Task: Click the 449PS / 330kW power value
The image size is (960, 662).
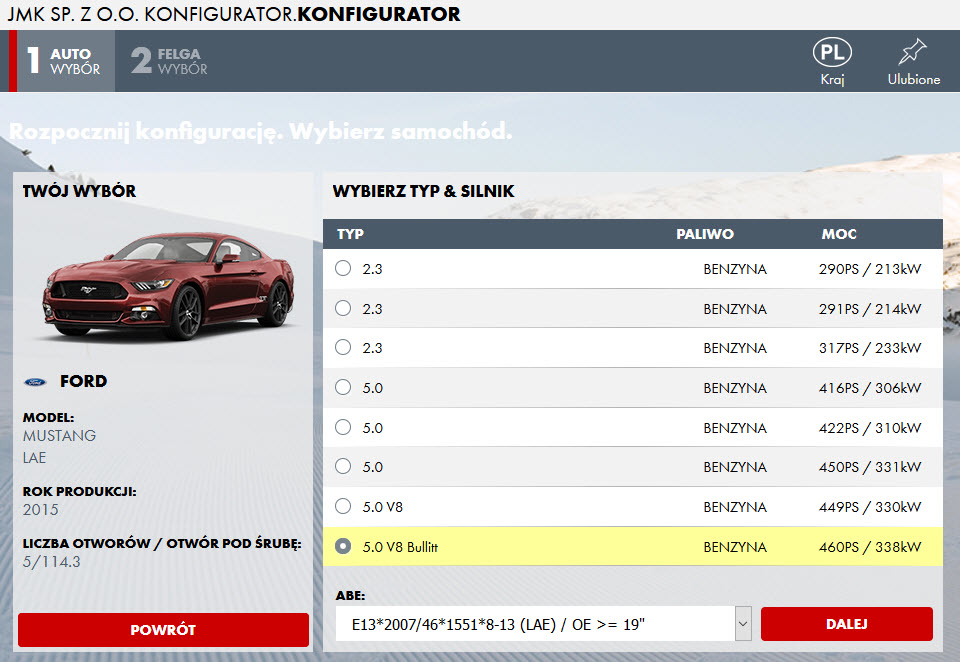Action: 870,507
